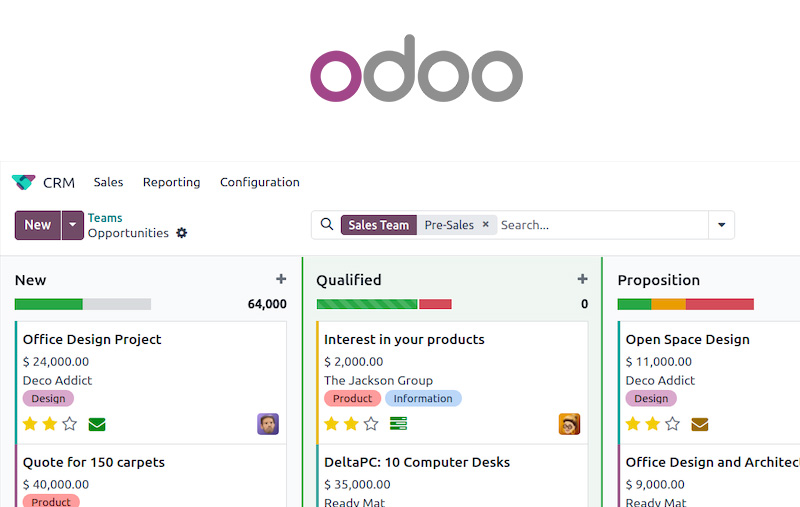Add a quick card in Qualified column

[x=583, y=279]
